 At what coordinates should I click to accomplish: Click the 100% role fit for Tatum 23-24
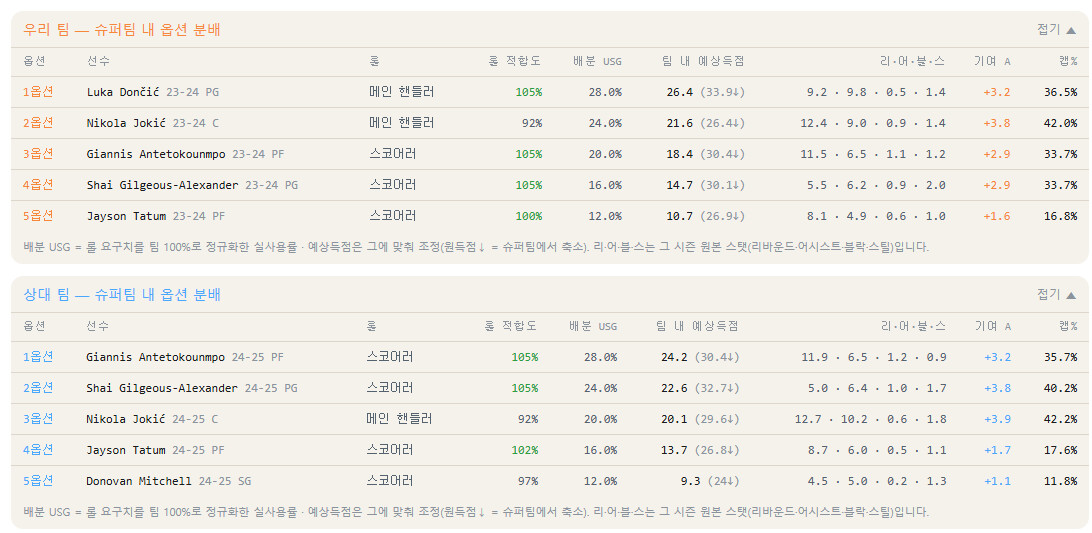pyautogui.click(x=529, y=216)
